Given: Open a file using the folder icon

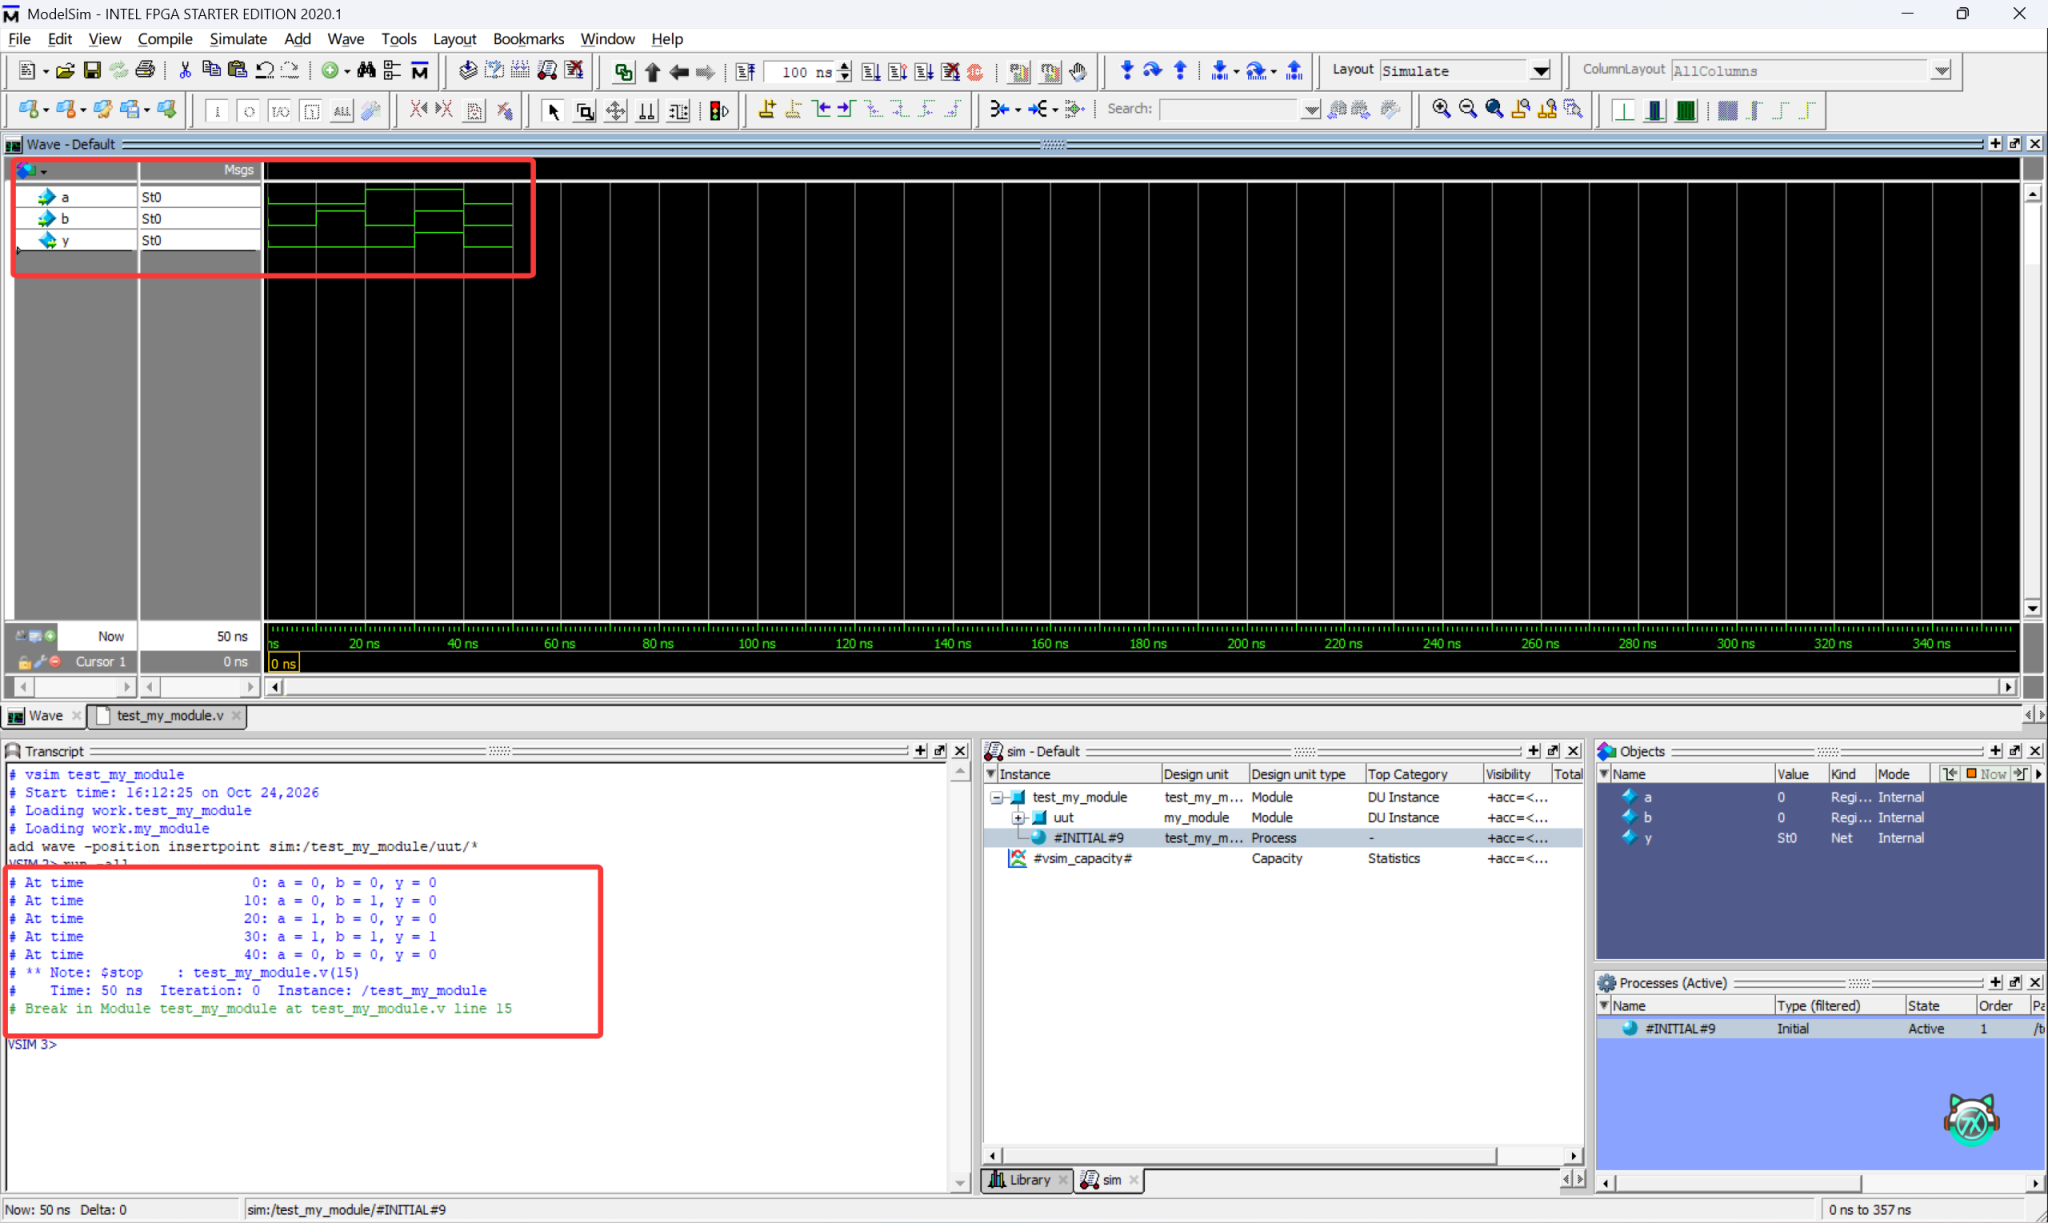Looking at the screenshot, I should tap(65, 70).
